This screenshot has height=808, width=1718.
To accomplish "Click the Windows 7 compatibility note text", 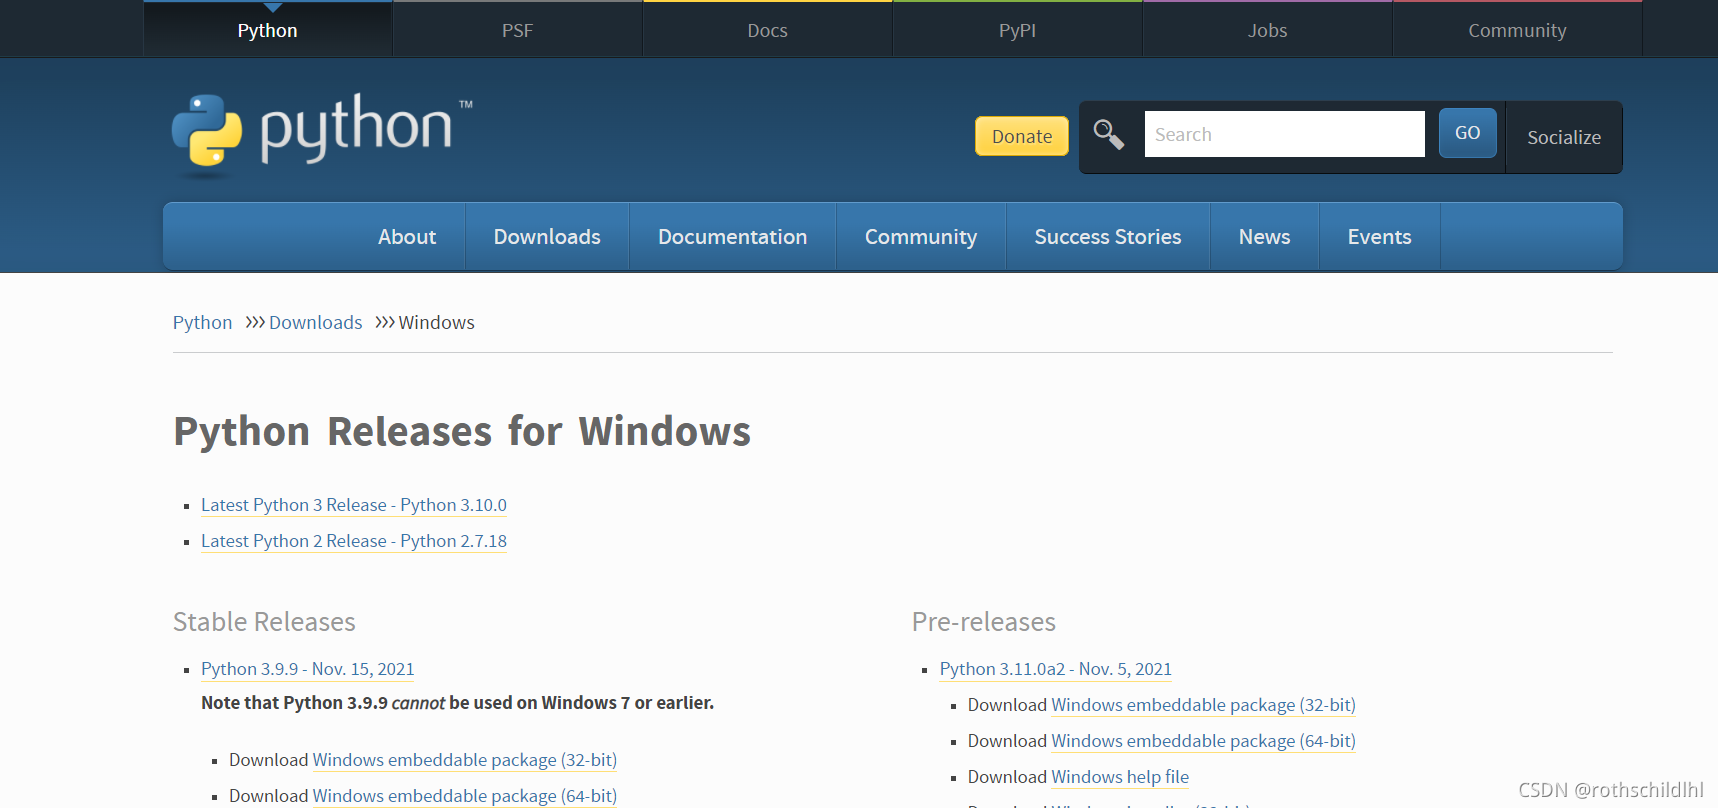I will coord(457,703).
